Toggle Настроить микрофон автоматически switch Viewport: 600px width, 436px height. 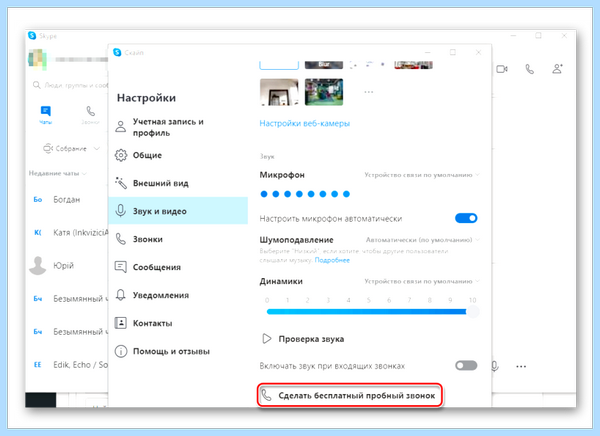click(466, 218)
